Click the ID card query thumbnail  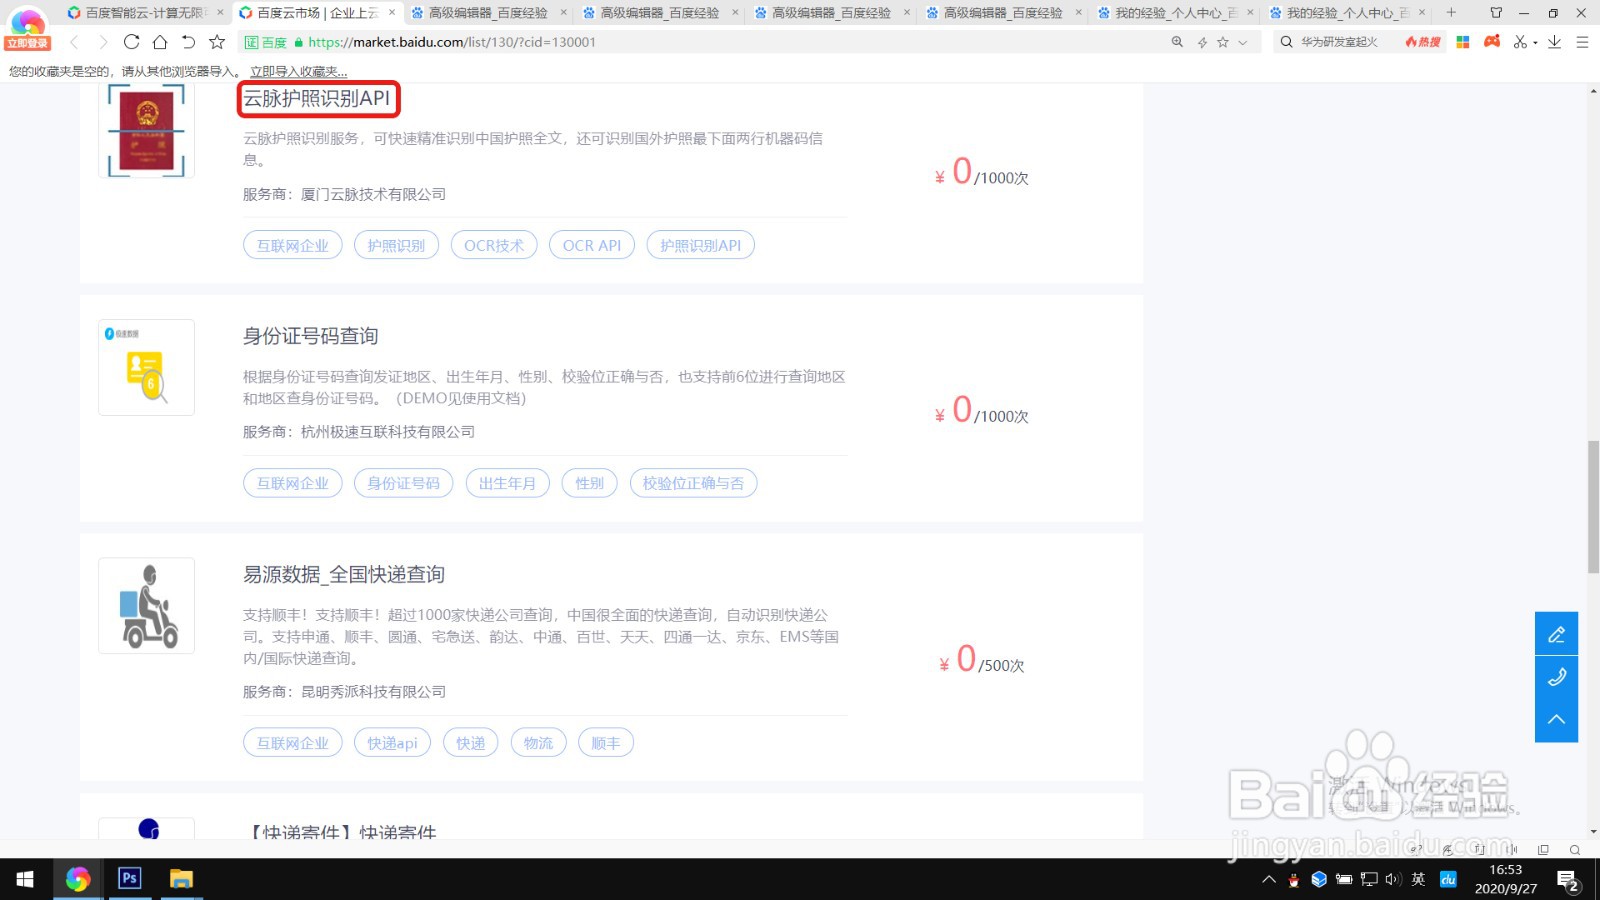click(146, 367)
